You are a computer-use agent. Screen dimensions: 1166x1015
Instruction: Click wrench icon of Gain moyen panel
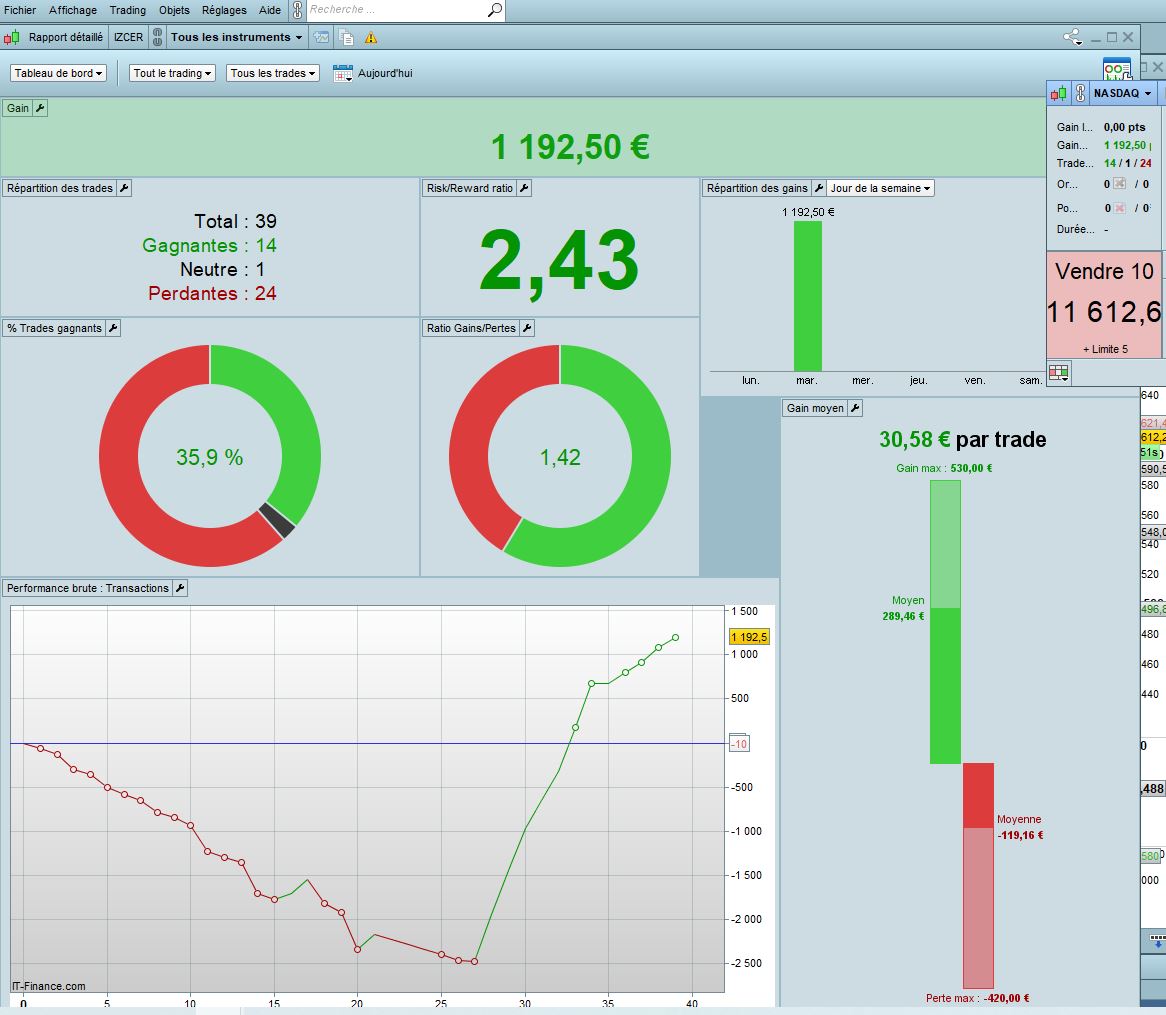(855, 407)
